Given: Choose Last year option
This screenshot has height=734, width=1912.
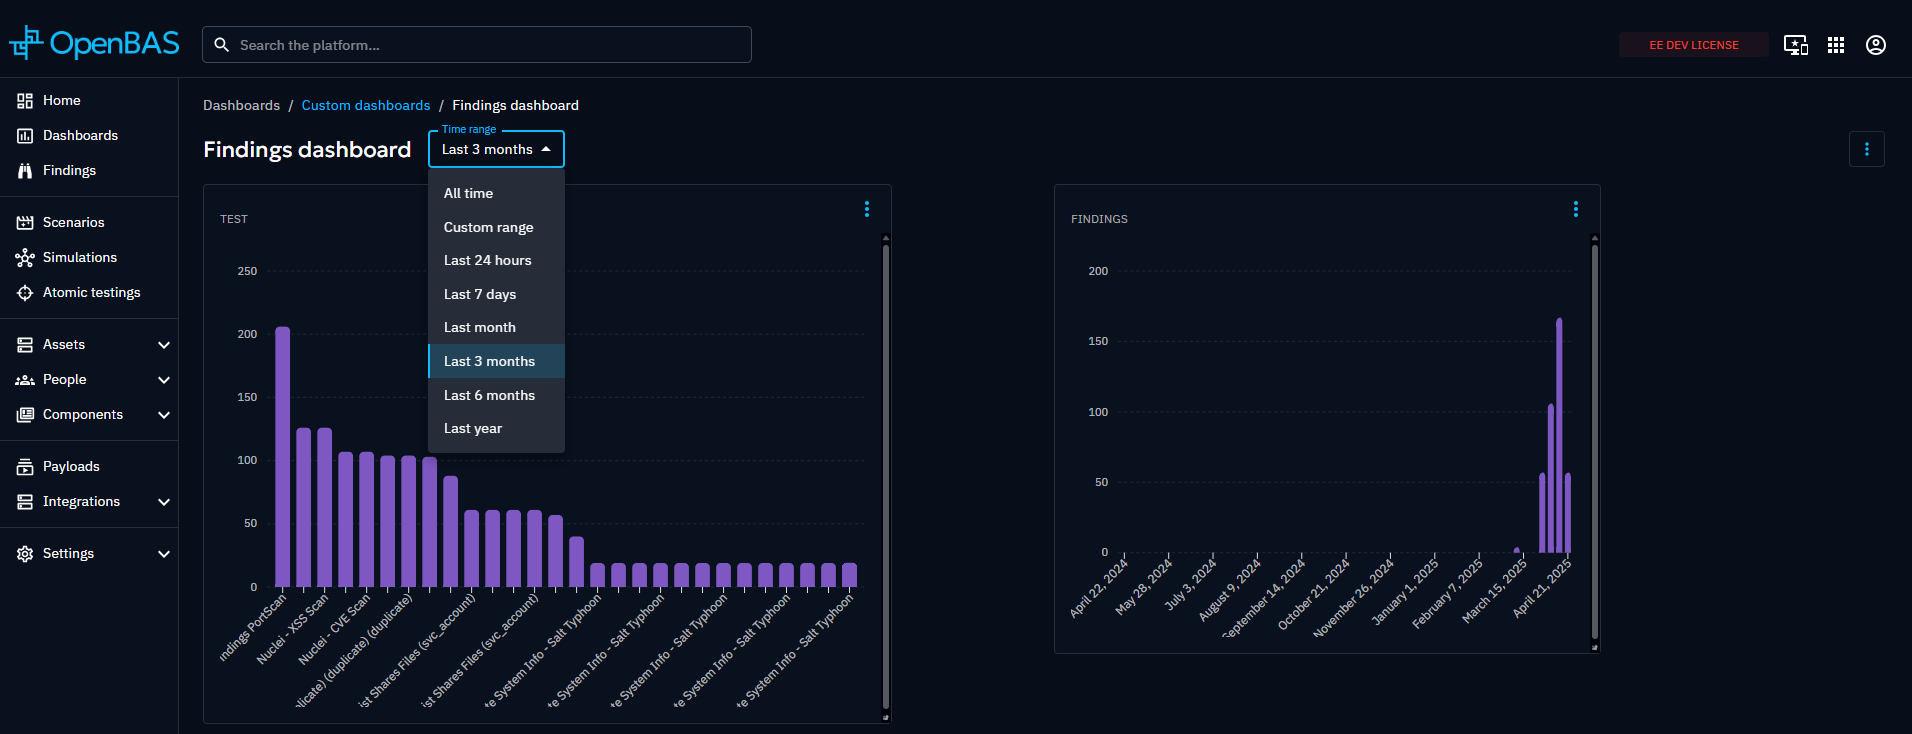Looking at the screenshot, I should [x=496, y=428].
